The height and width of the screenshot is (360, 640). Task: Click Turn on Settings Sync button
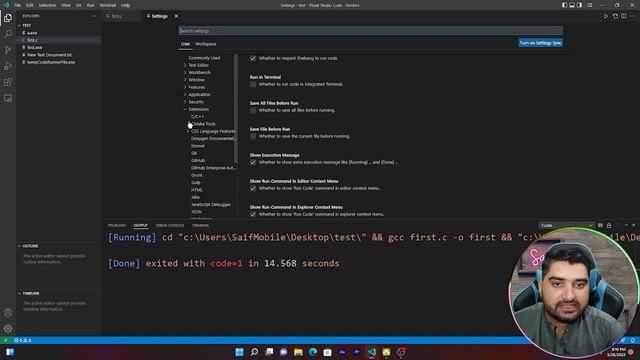[x=540, y=43]
